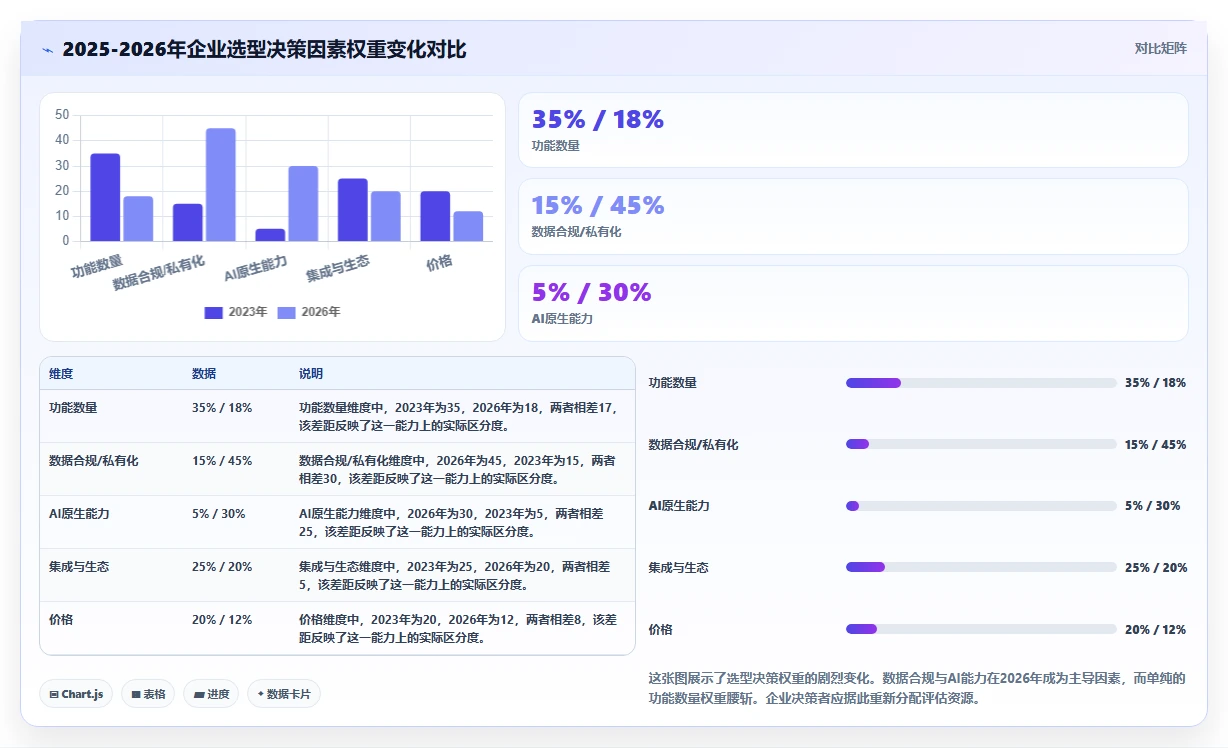This screenshot has width=1228, height=748.
Task: Select the 35% / 18% stat card
Action: coord(853,130)
